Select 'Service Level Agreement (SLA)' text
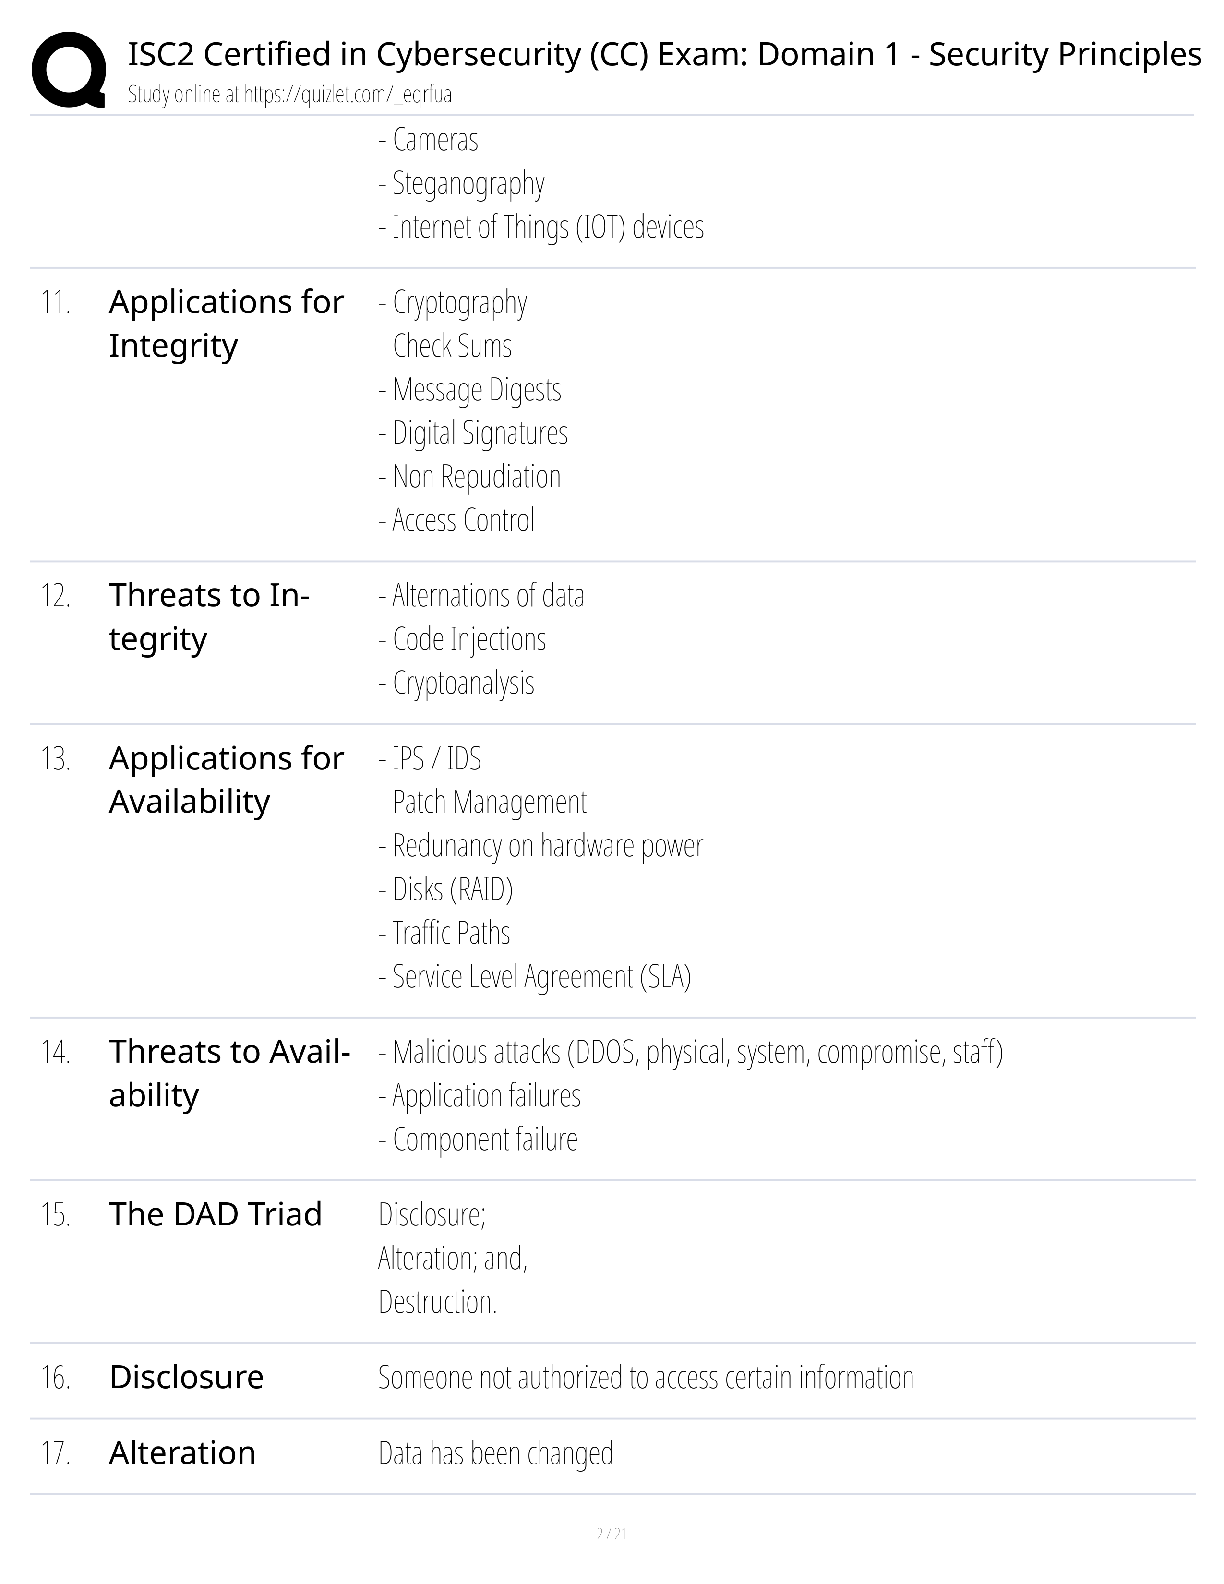The height and width of the screenshot is (1584, 1224). (535, 977)
